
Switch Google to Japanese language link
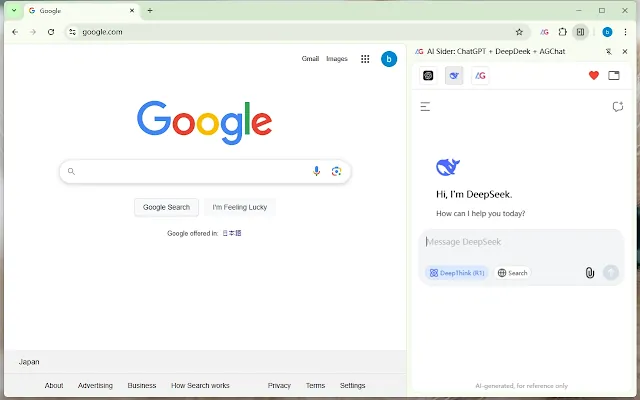coord(232,233)
